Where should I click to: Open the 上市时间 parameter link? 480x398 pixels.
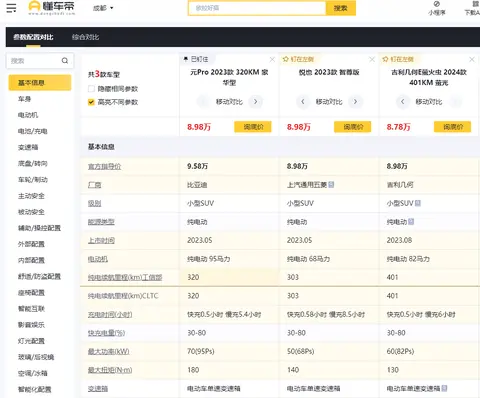click(101, 240)
